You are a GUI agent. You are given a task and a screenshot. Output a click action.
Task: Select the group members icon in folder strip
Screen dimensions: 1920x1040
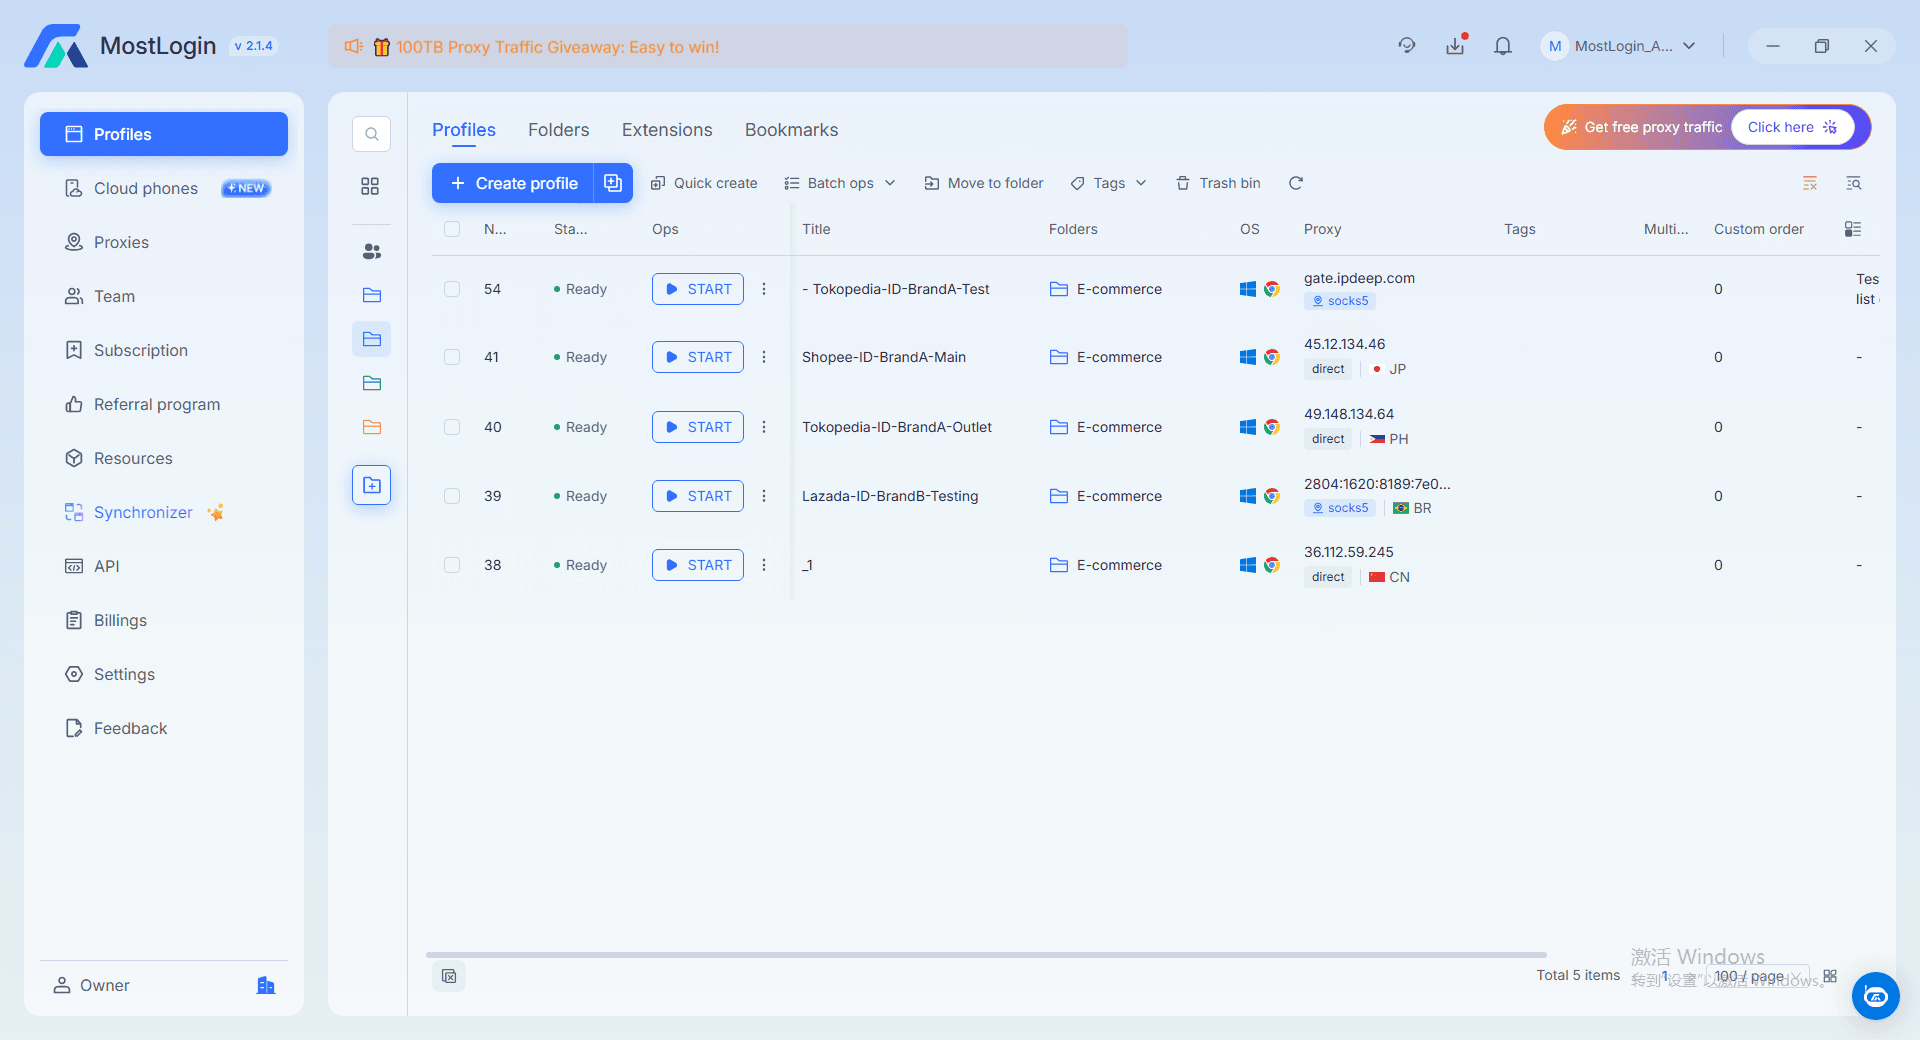pyautogui.click(x=371, y=251)
